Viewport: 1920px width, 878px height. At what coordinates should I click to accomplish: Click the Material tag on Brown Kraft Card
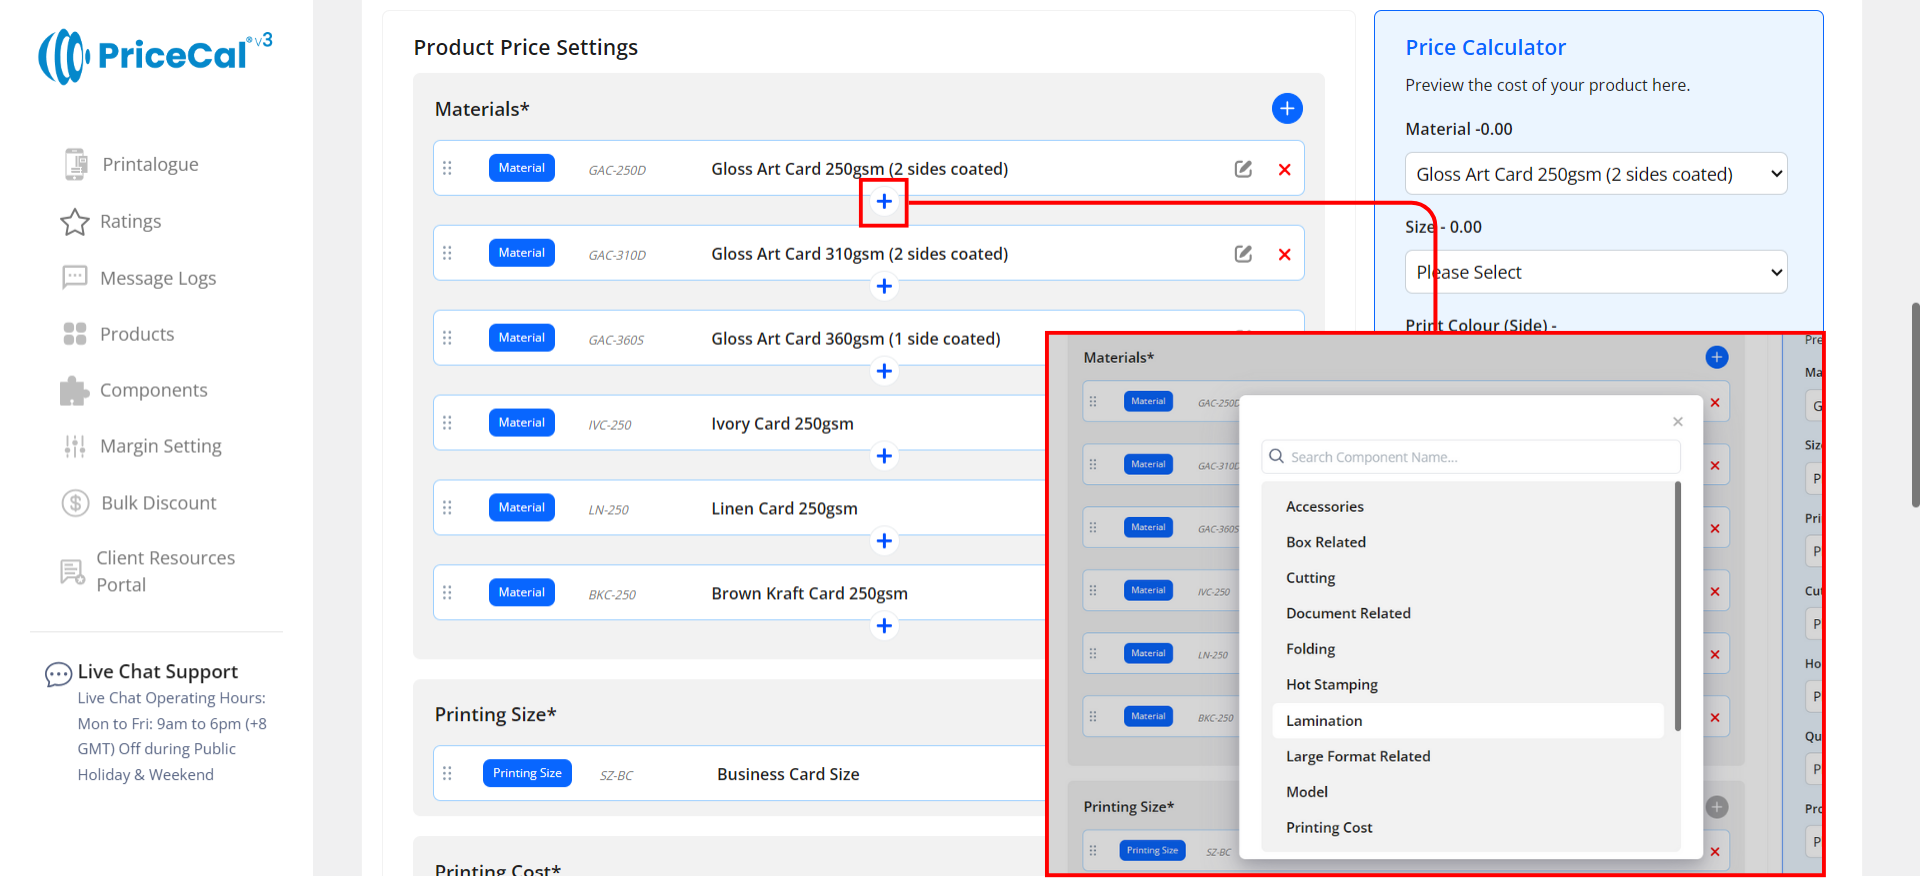[x=521, y=593]
